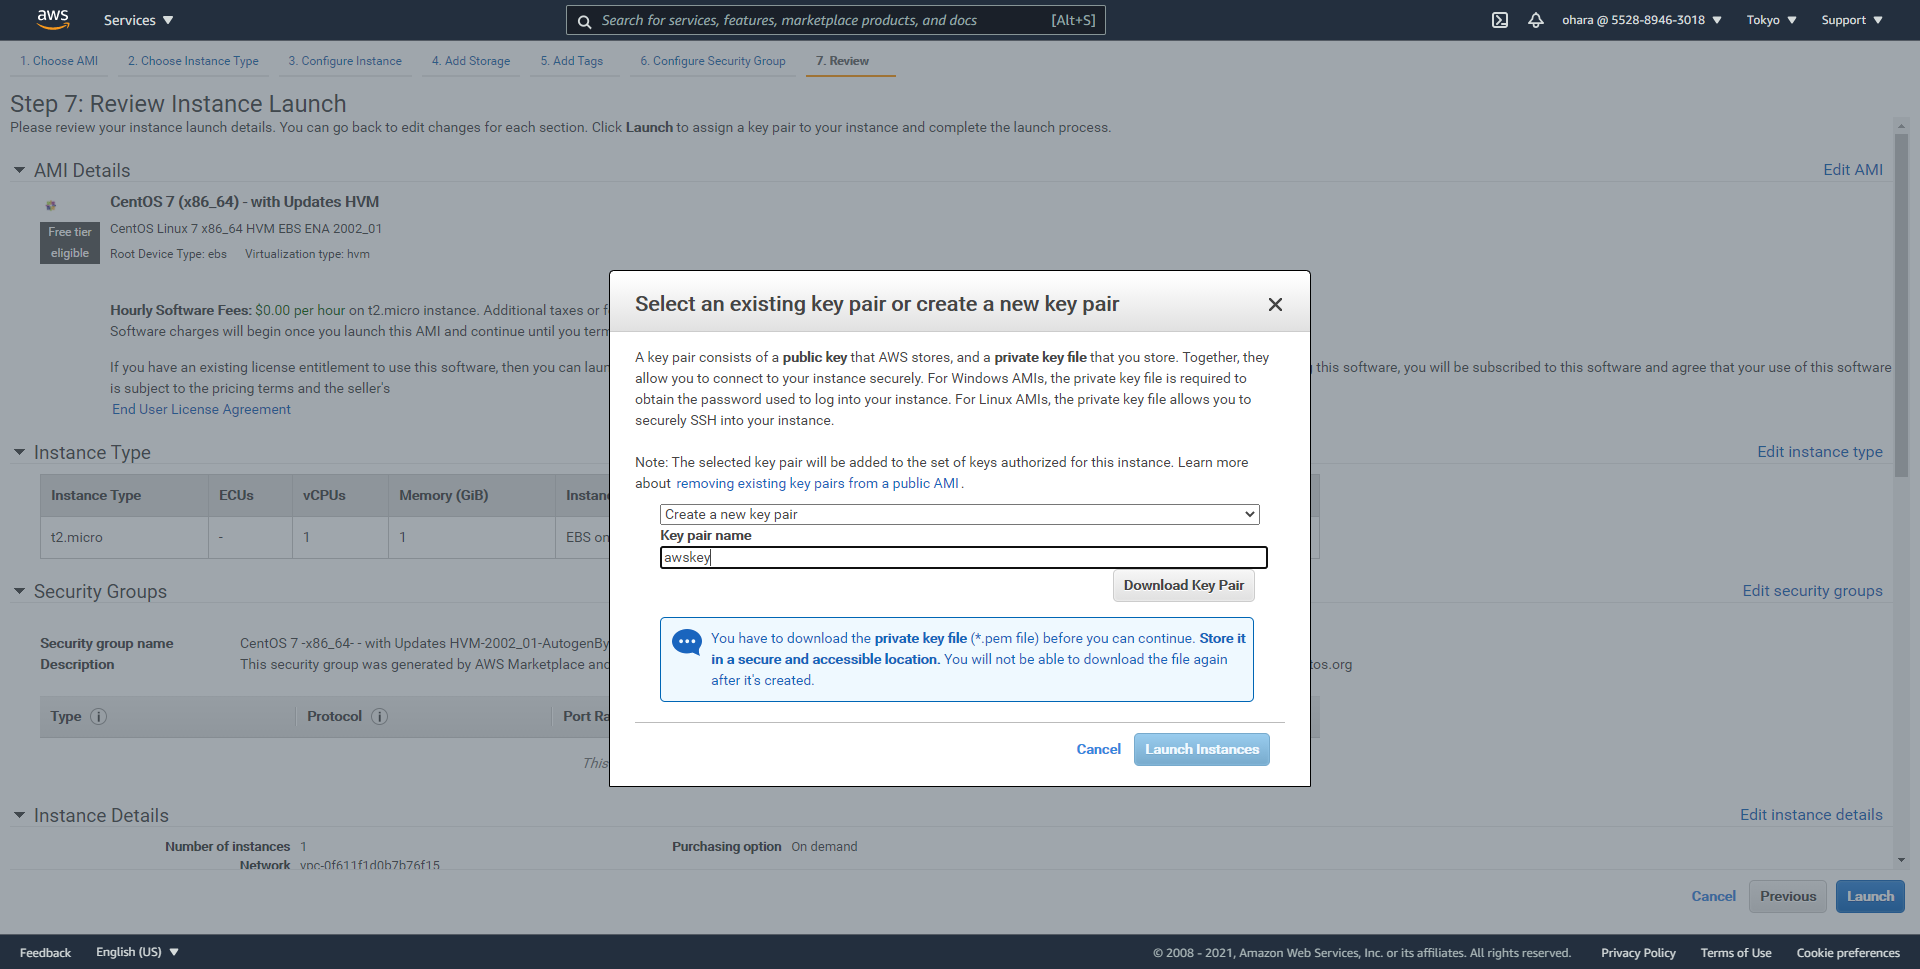Open the Tokyo region dropdown
Viewport: 1920px width, 969px height.
pyautogui.click(x=1771, y=20)
